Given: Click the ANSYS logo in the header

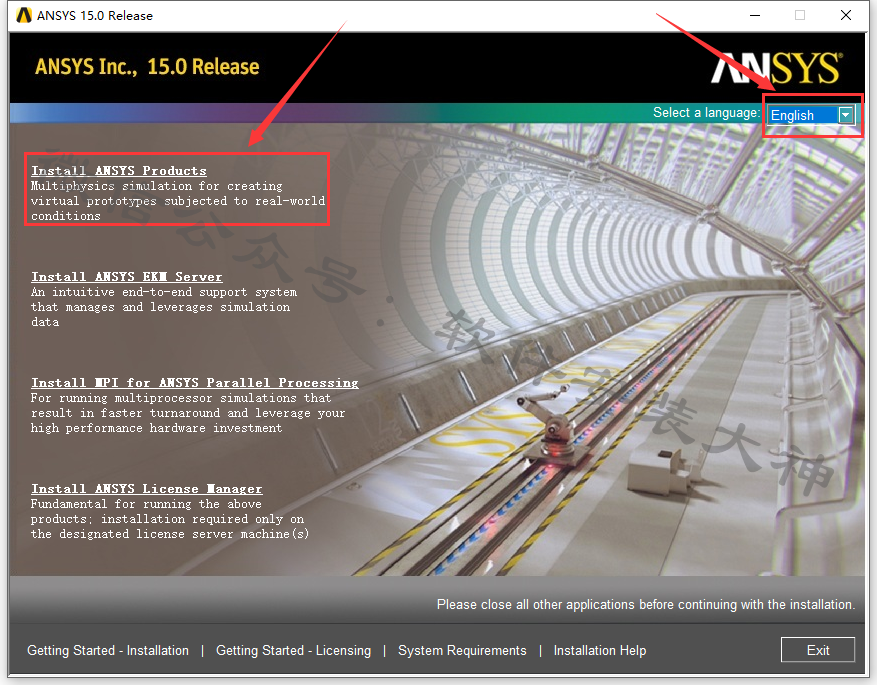Looking at the screenshot, I should 776,68.
